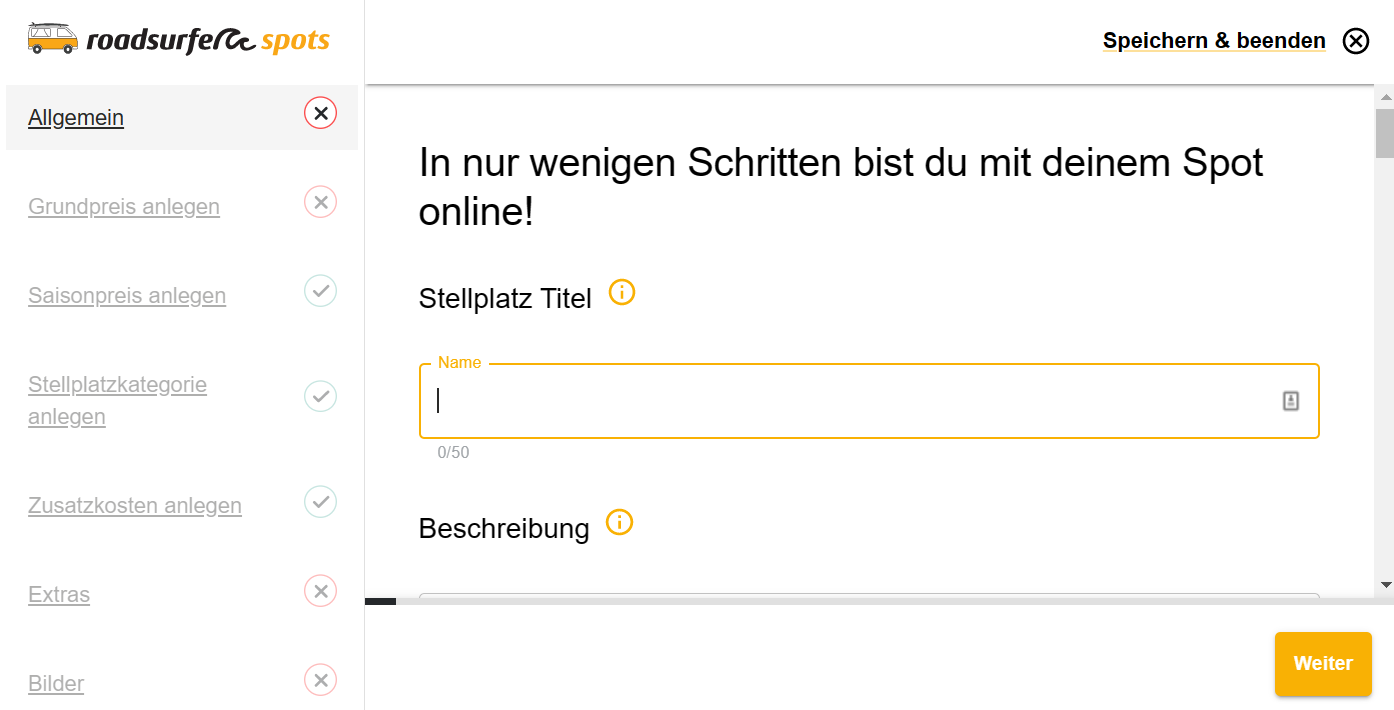
Task: Click the checkmark icon beside Saisonpreis anlegen
Action: coord(321,291)
